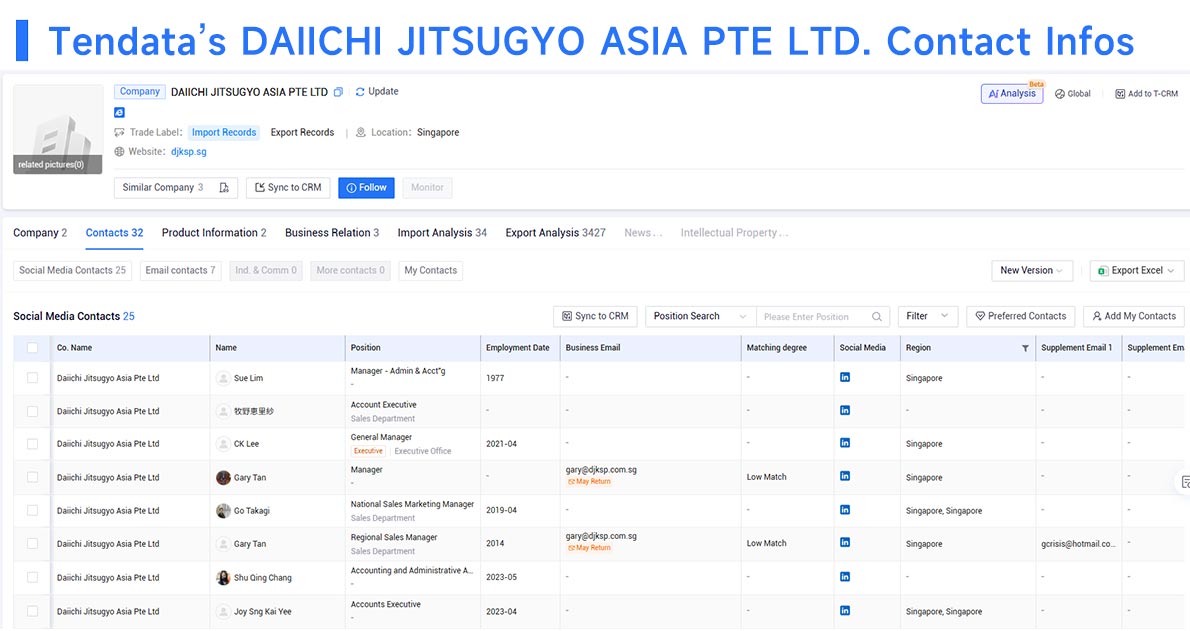
Task: Click the Update refresh icon
Action: click(x=360, y=92)
